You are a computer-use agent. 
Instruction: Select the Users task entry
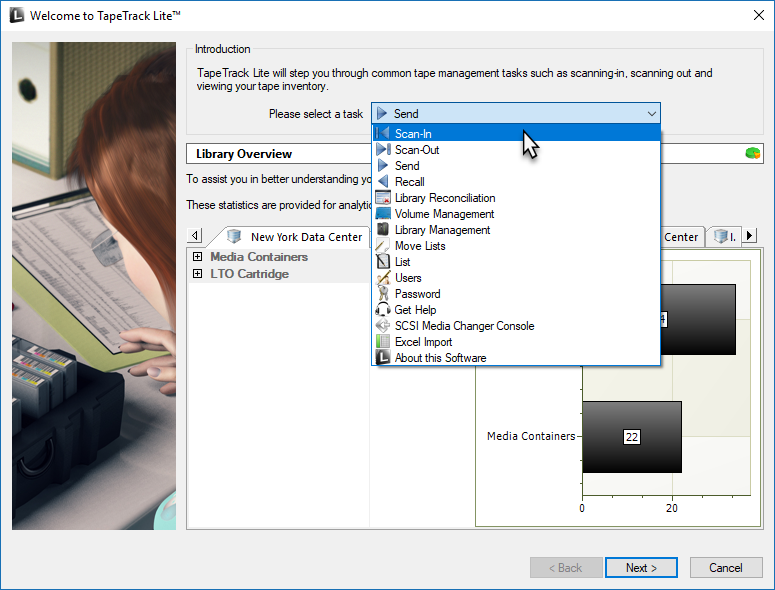(516, 278)
